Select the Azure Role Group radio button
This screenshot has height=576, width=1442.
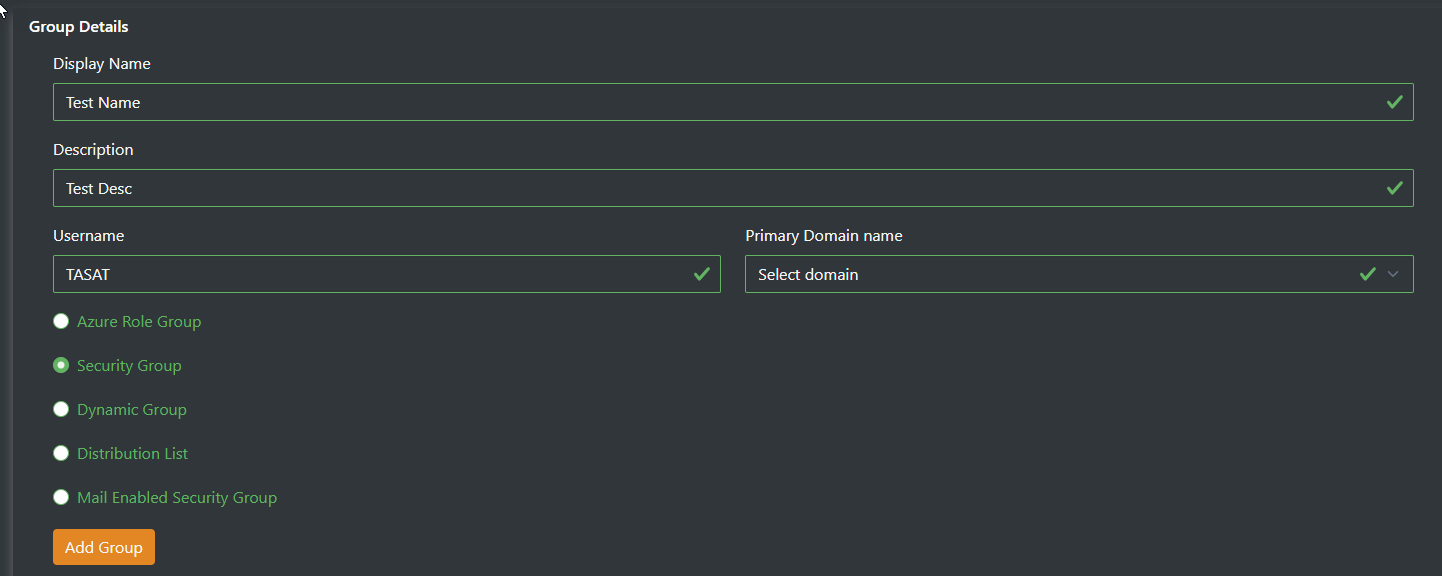coord(61,321)
